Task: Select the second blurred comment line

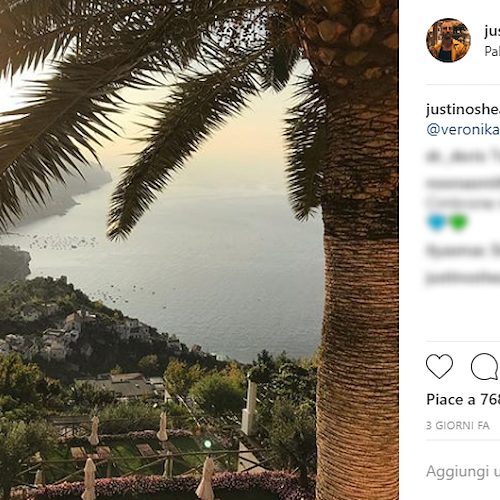Action: pos(463,183)
